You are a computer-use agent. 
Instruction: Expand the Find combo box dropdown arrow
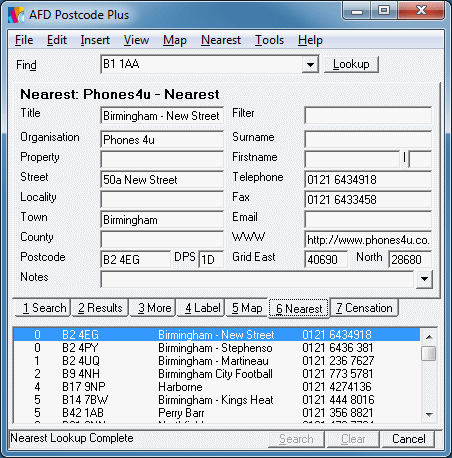310,64
